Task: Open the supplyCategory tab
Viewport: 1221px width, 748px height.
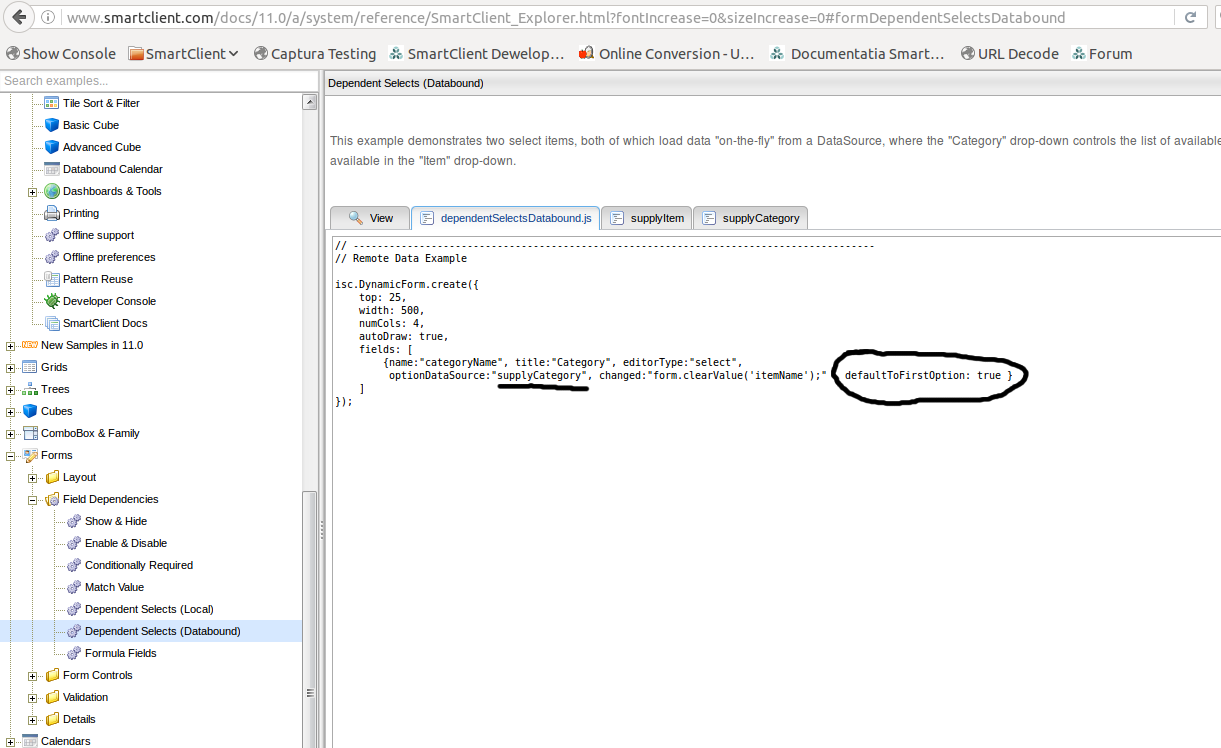Action: pyautogui.click(x=751, y=218)
